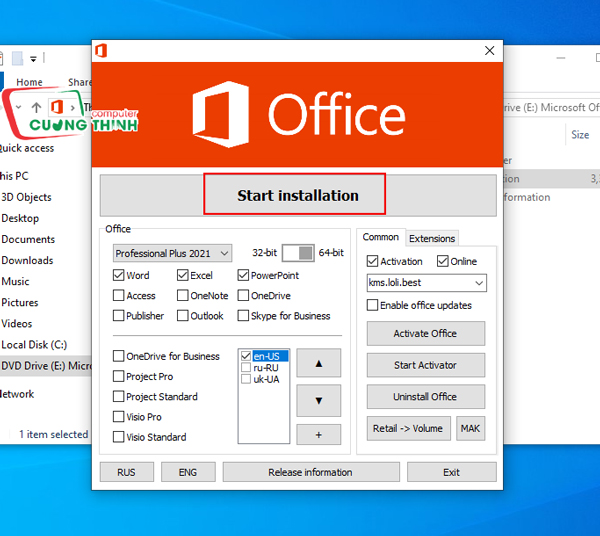The height and width of the screenshot is (536, 600).
Task: Click the up arrow button beside language list
Action: (x=318, y=363)
